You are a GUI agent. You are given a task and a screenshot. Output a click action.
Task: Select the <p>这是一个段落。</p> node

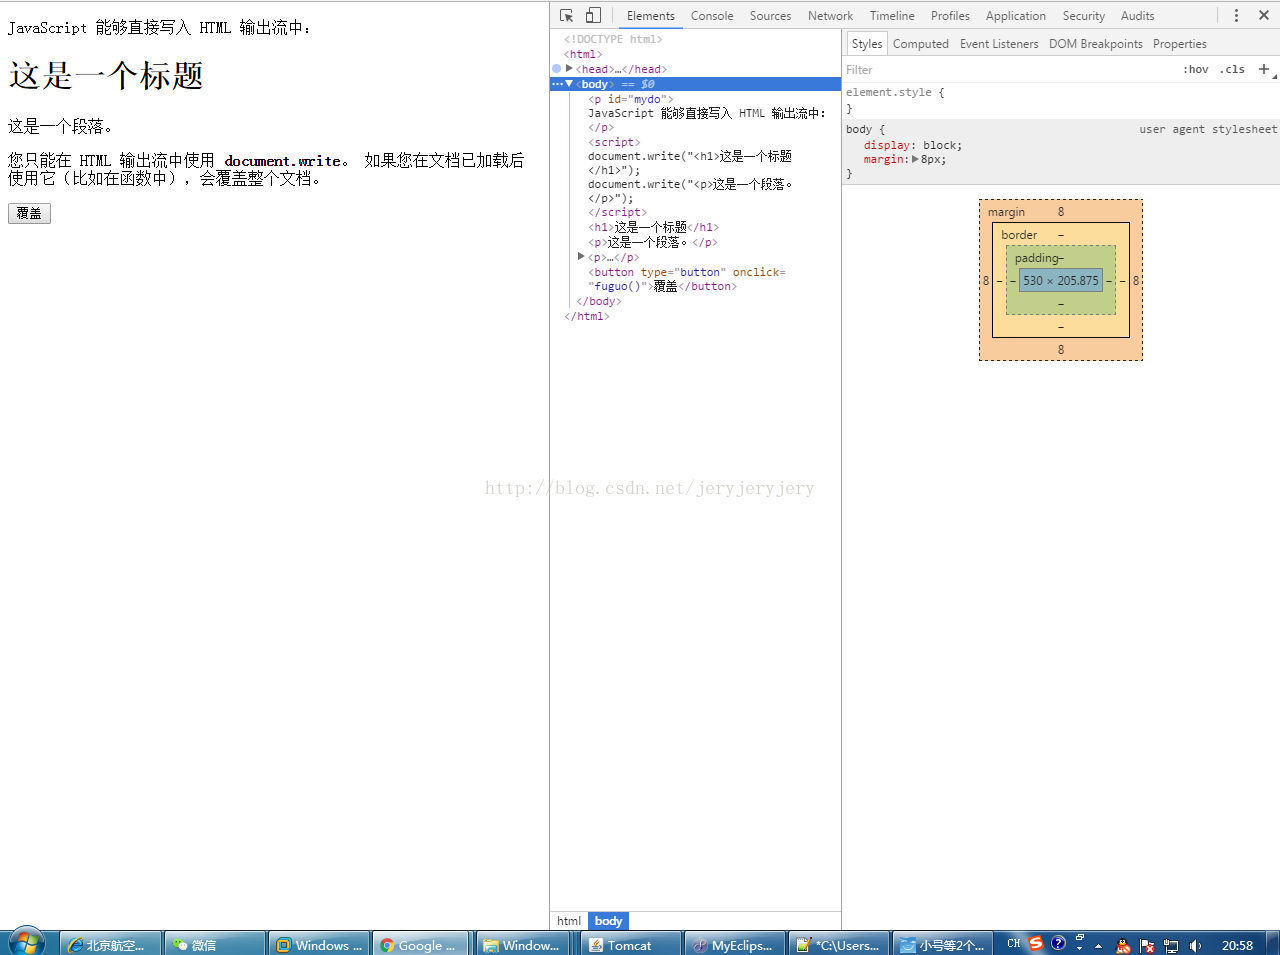pyautogui.click(x=652, y=242)
